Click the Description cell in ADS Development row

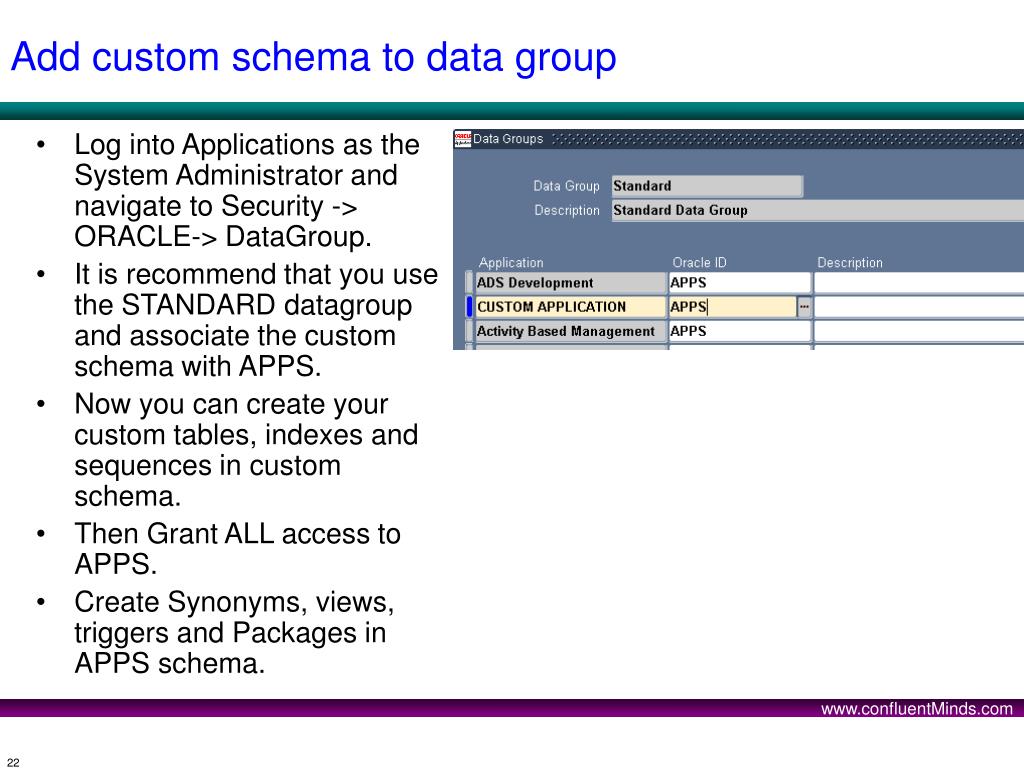(x=919, y=283)
